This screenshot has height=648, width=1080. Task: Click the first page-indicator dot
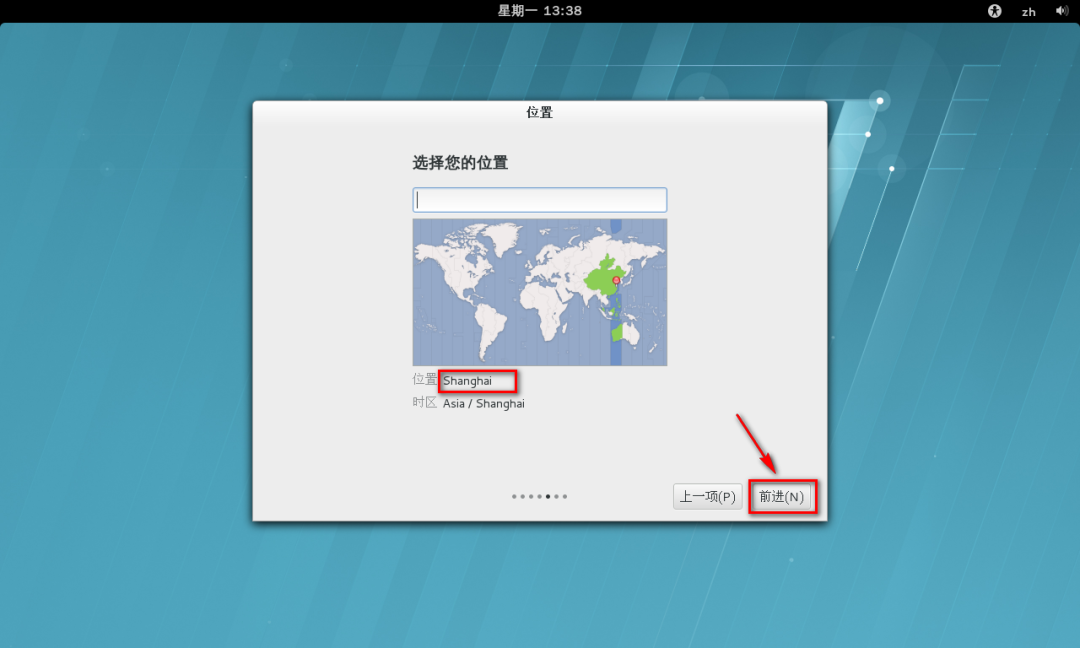click(x=513, y=496)
